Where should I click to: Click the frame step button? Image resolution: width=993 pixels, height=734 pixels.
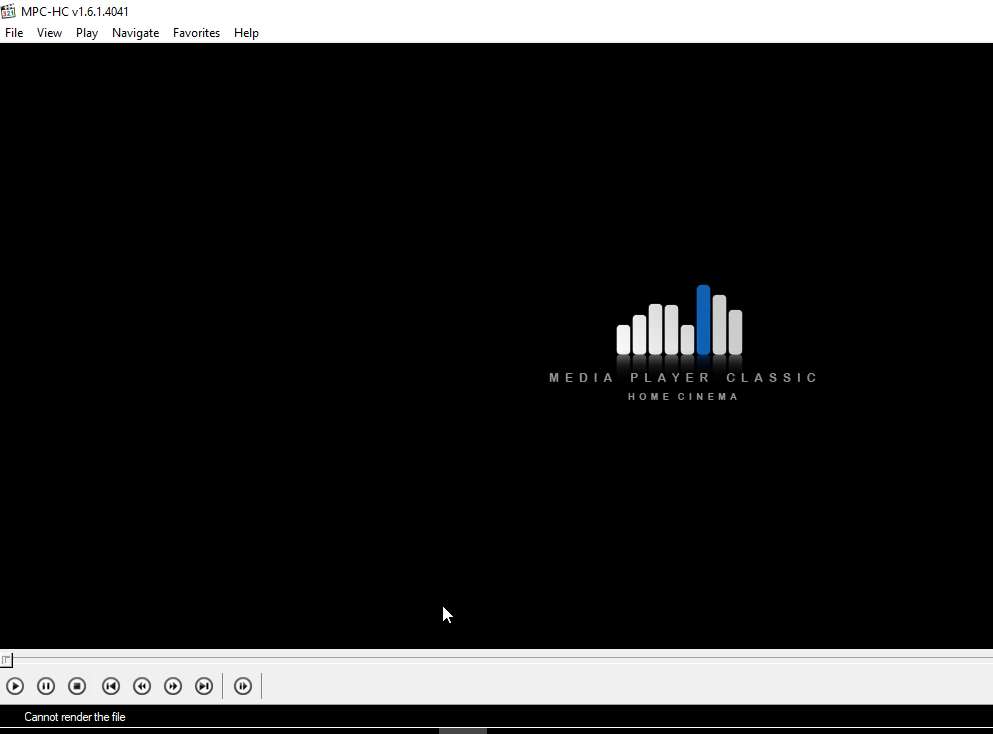click(x=243, y=686)
